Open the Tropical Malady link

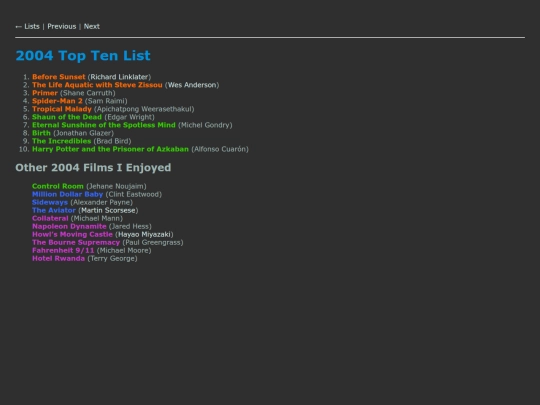[62, 109]
